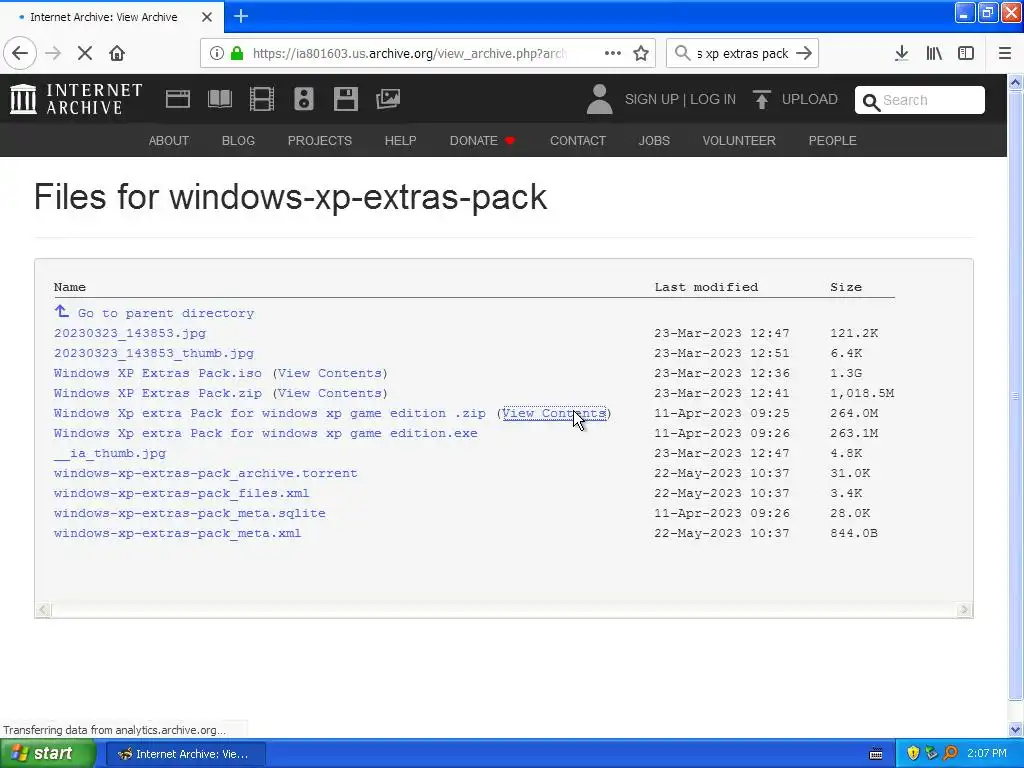Image resolution: width=1024 pixels, height=768 pixels.
Task: Open file 20230323_143853.jpg
Action: point(130,333)
